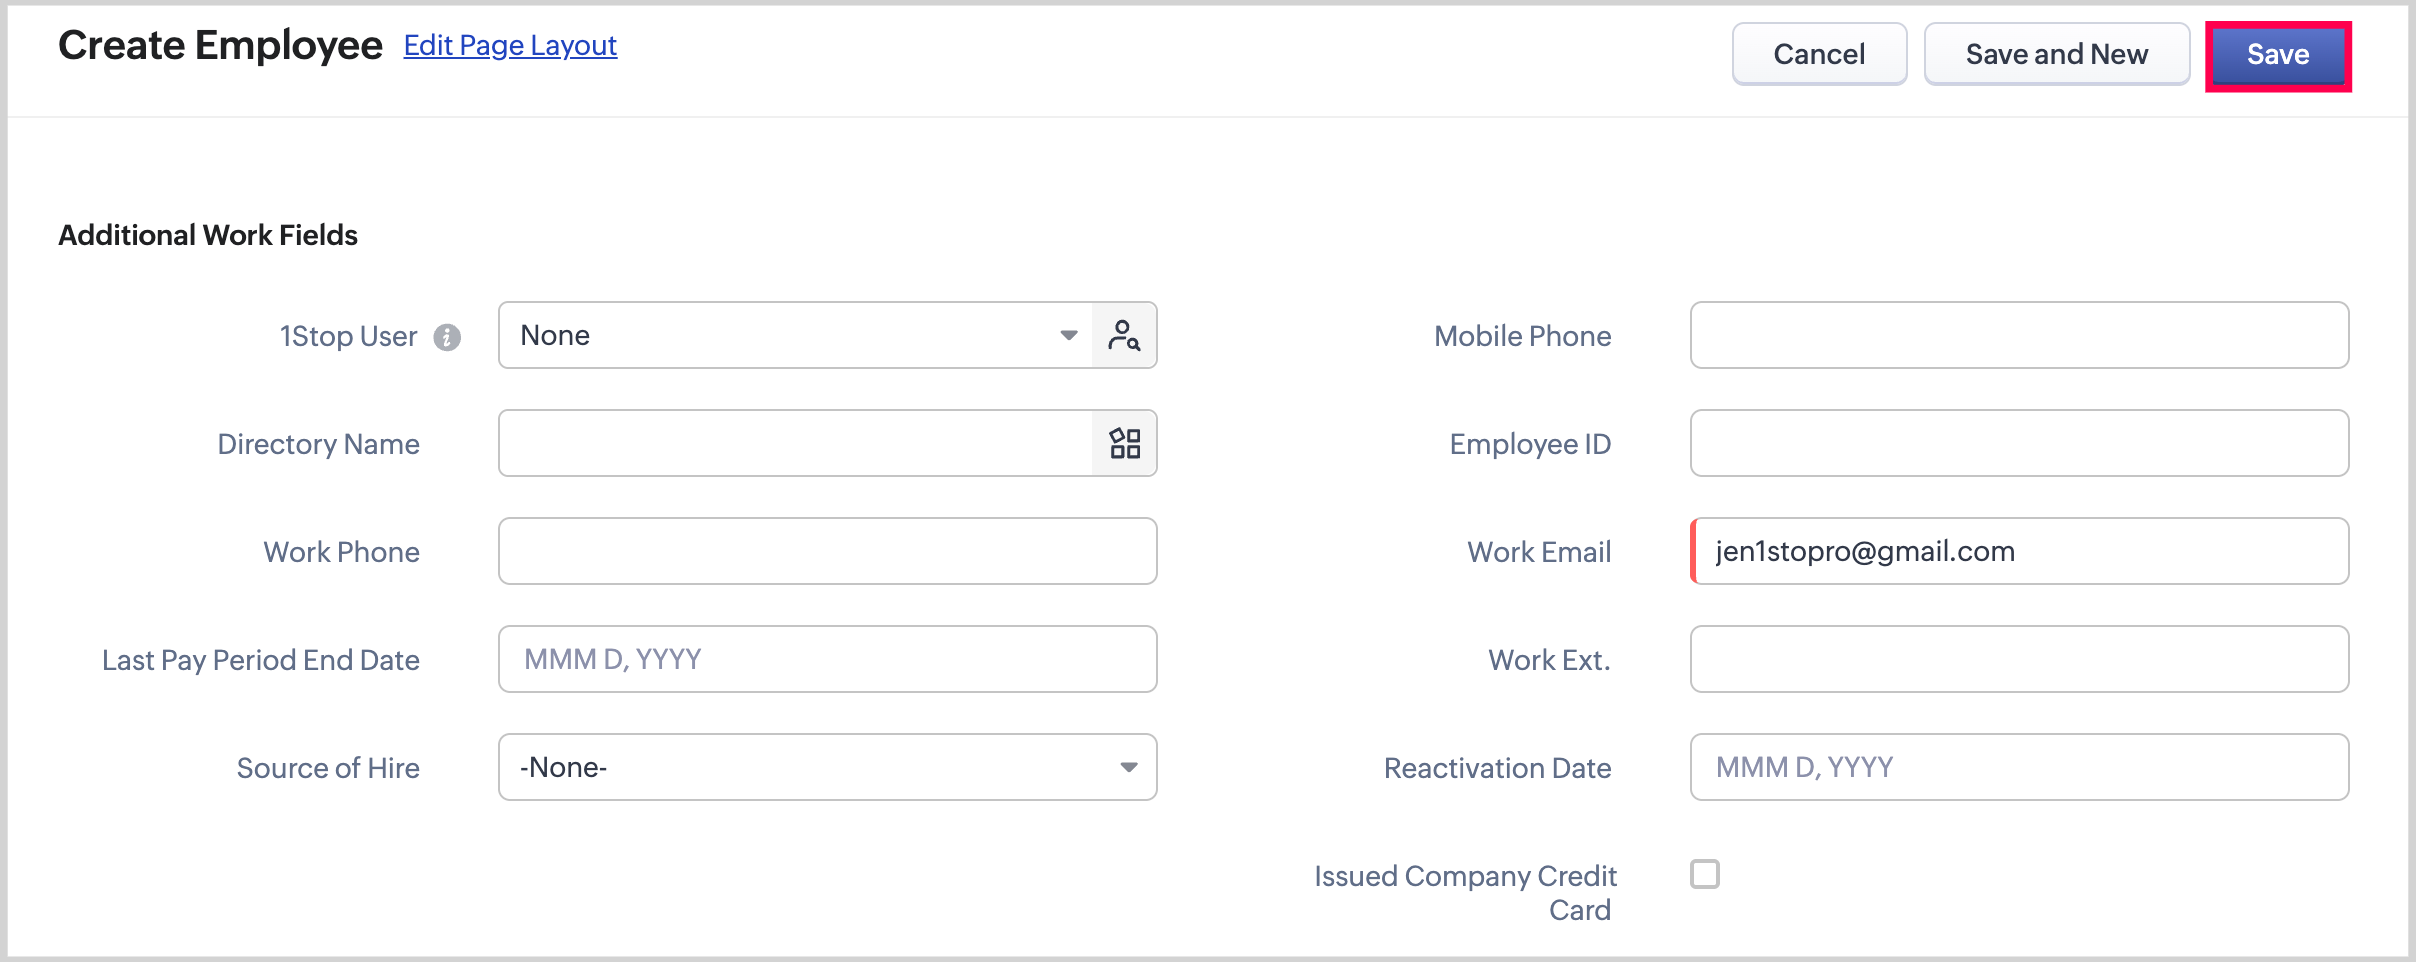Image resolution: width=2416 pixels, height=962 pixels.
Task: Click the Work Email field
Action: pyautogui.click(x=2019, y=552)
